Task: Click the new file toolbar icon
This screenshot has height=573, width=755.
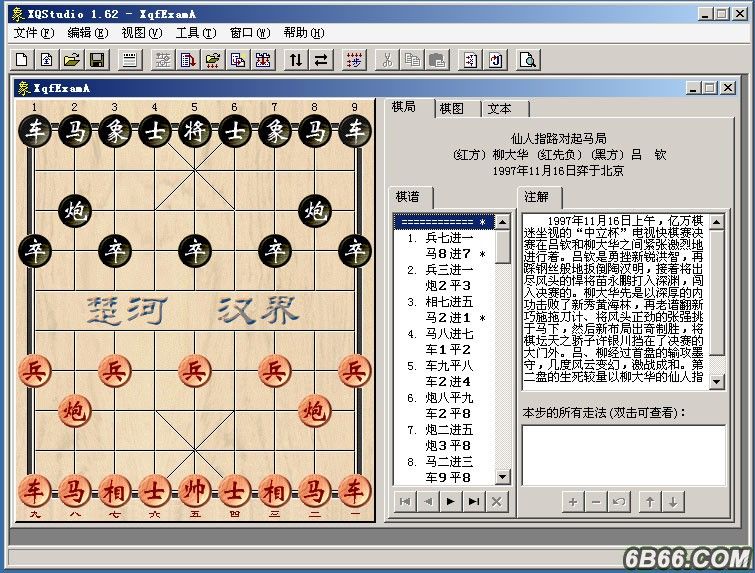Action: pyautogui.click(x=22, y=60)
